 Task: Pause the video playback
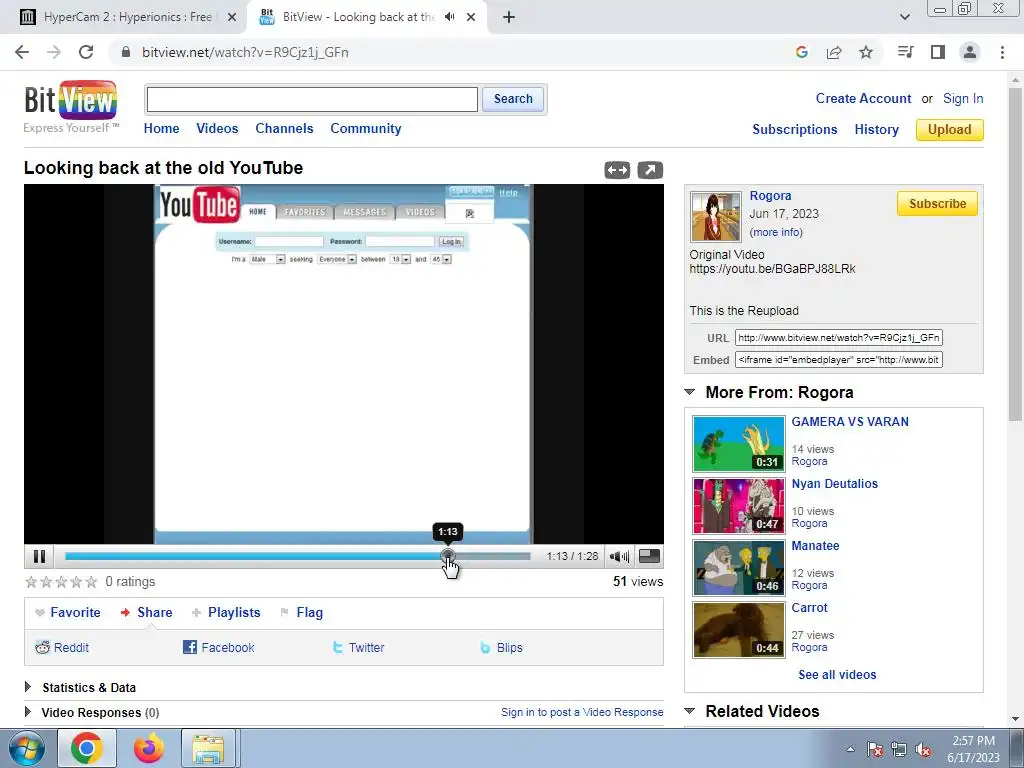[39, 556]
